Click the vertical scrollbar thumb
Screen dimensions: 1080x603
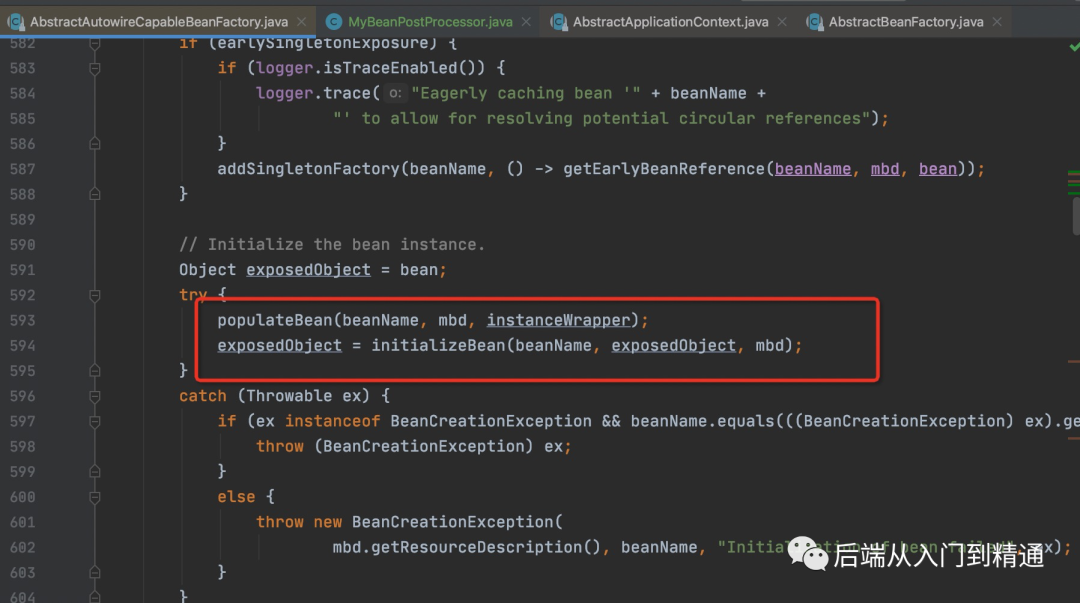click(1076, 216)
